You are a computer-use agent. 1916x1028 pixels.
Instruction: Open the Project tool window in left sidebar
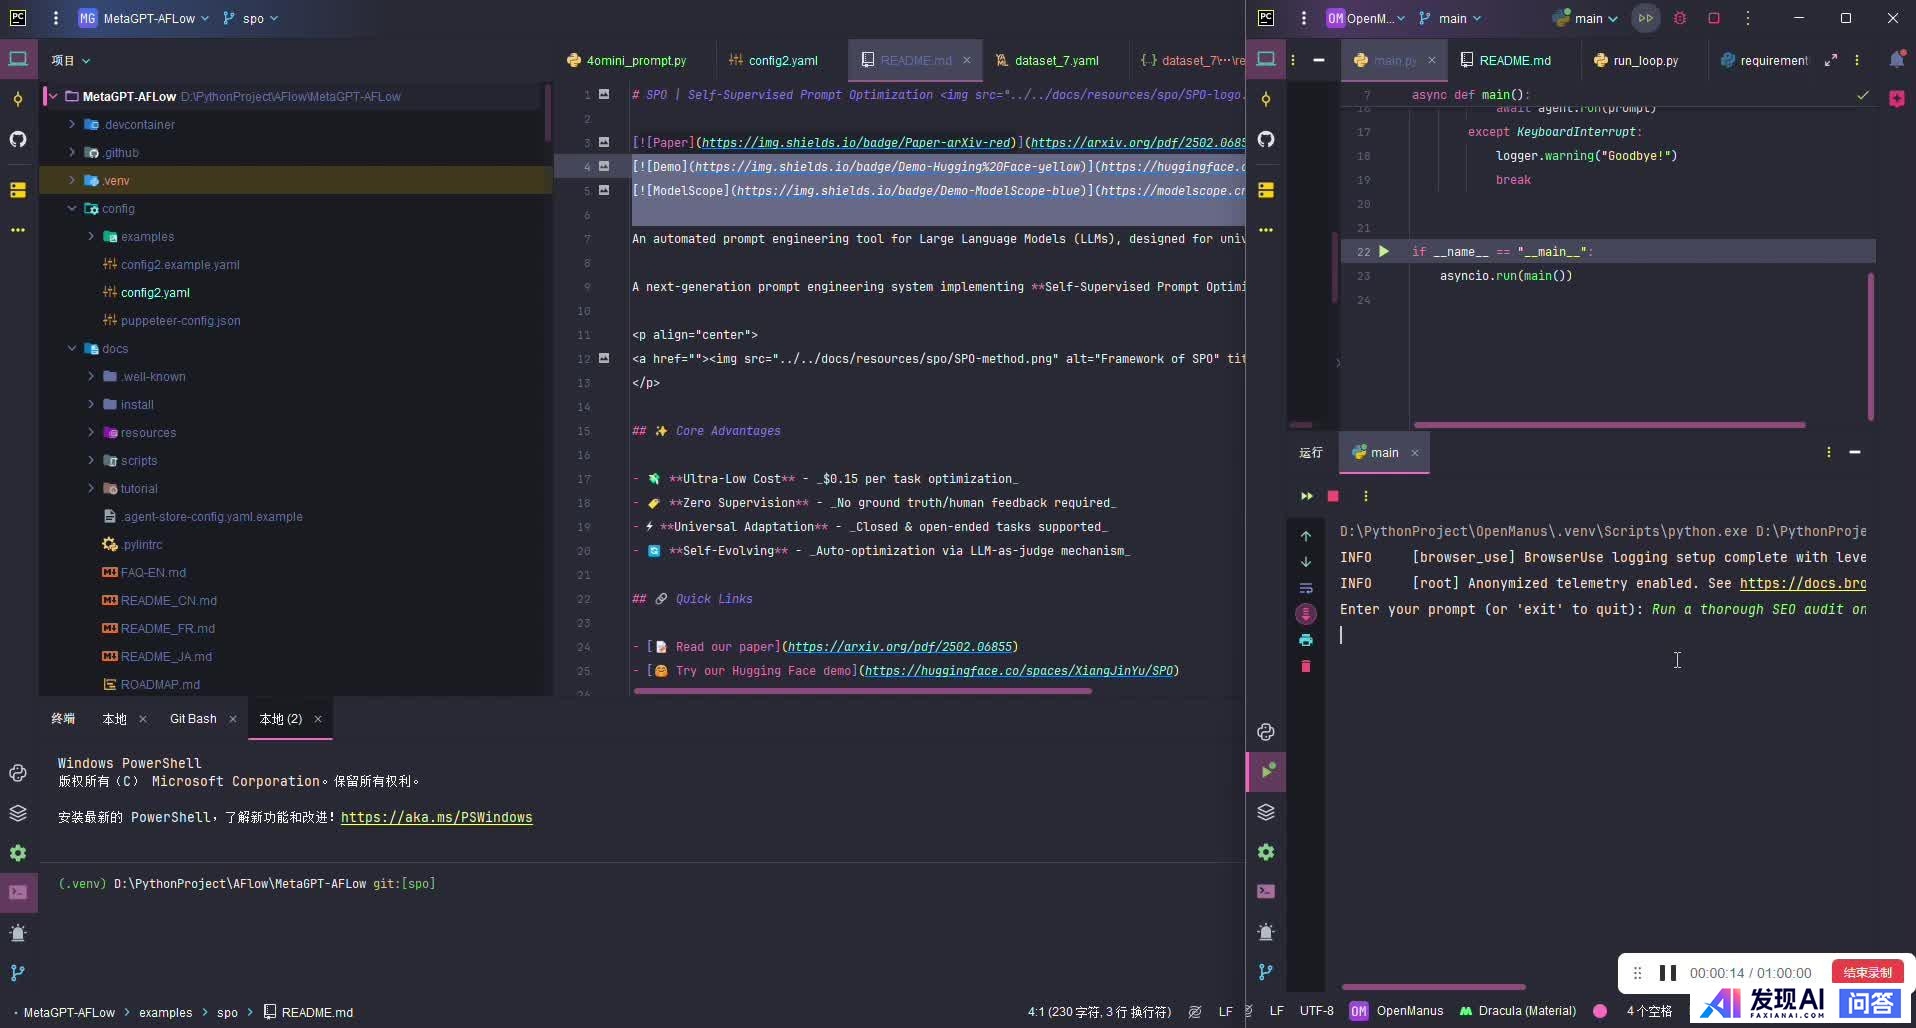tap(18, 59)
